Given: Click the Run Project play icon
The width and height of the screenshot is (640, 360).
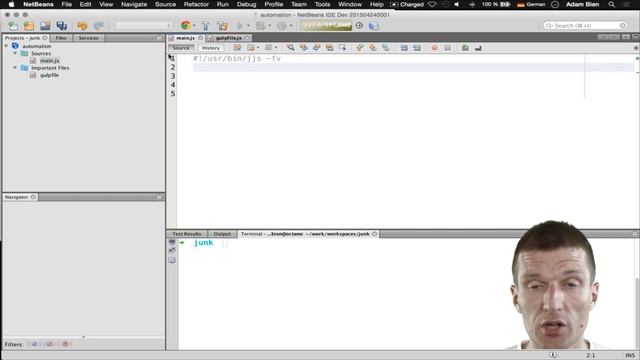Looking at the screenshot, I should pos(240,26).
